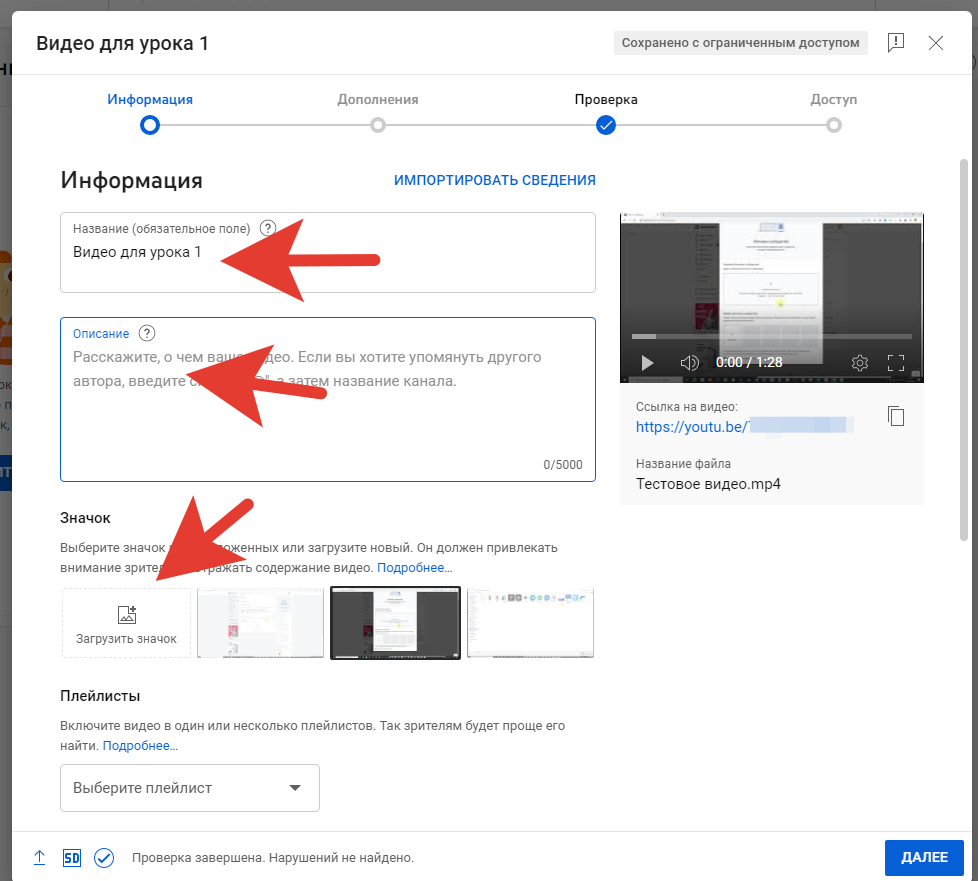Viewport: 978px width, 881px height.
Task: Copy the video link
Action: (x=896, y=416)
